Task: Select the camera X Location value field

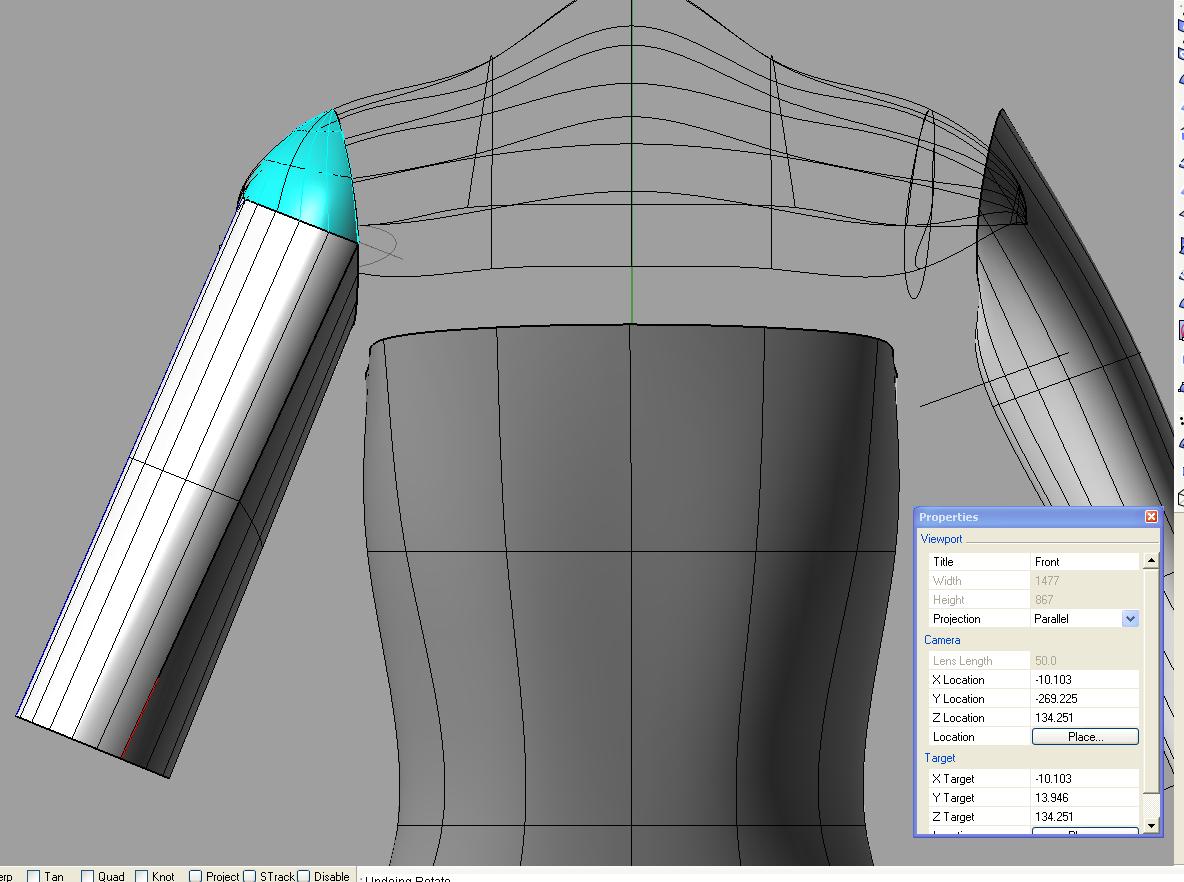Action: point(1084,680)
